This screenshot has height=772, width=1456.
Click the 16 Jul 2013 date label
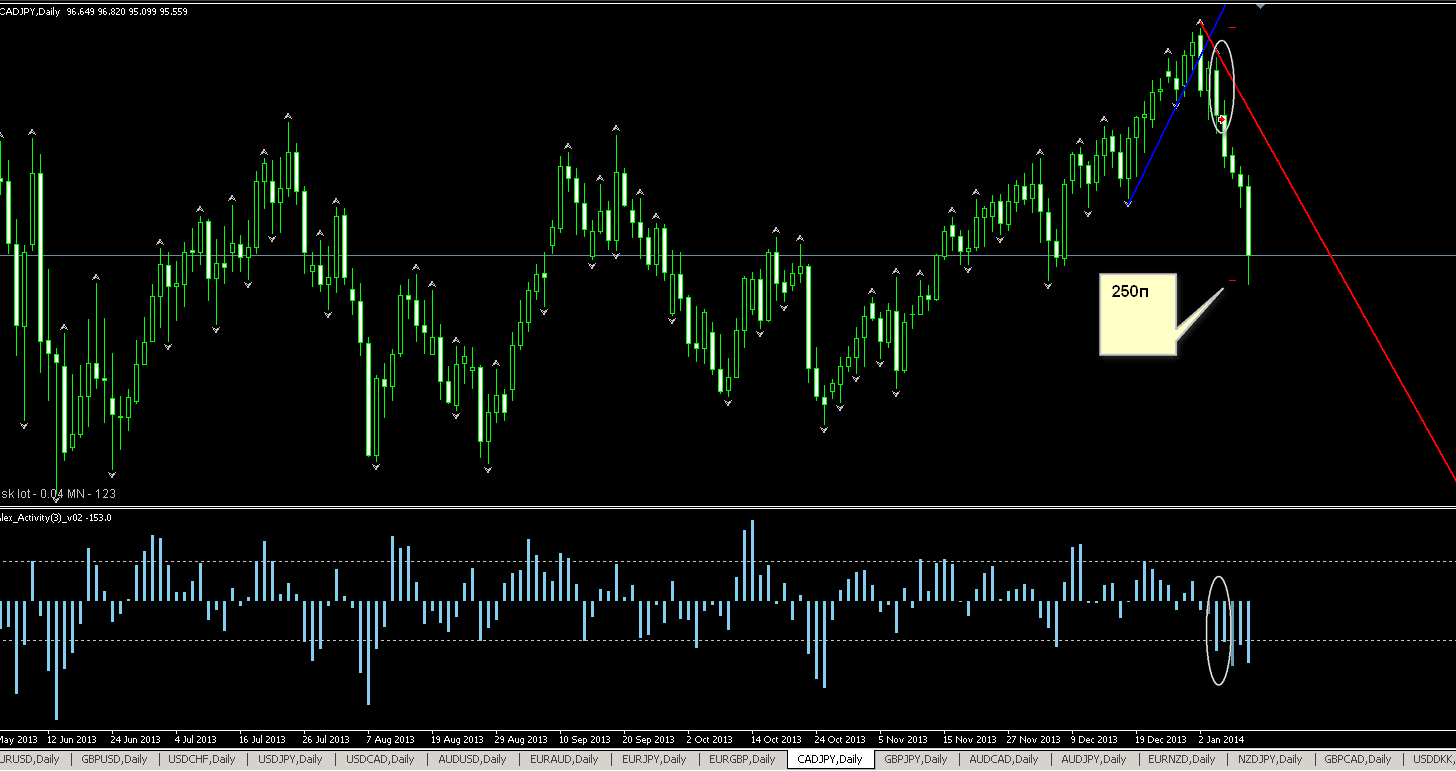point(262,740)
